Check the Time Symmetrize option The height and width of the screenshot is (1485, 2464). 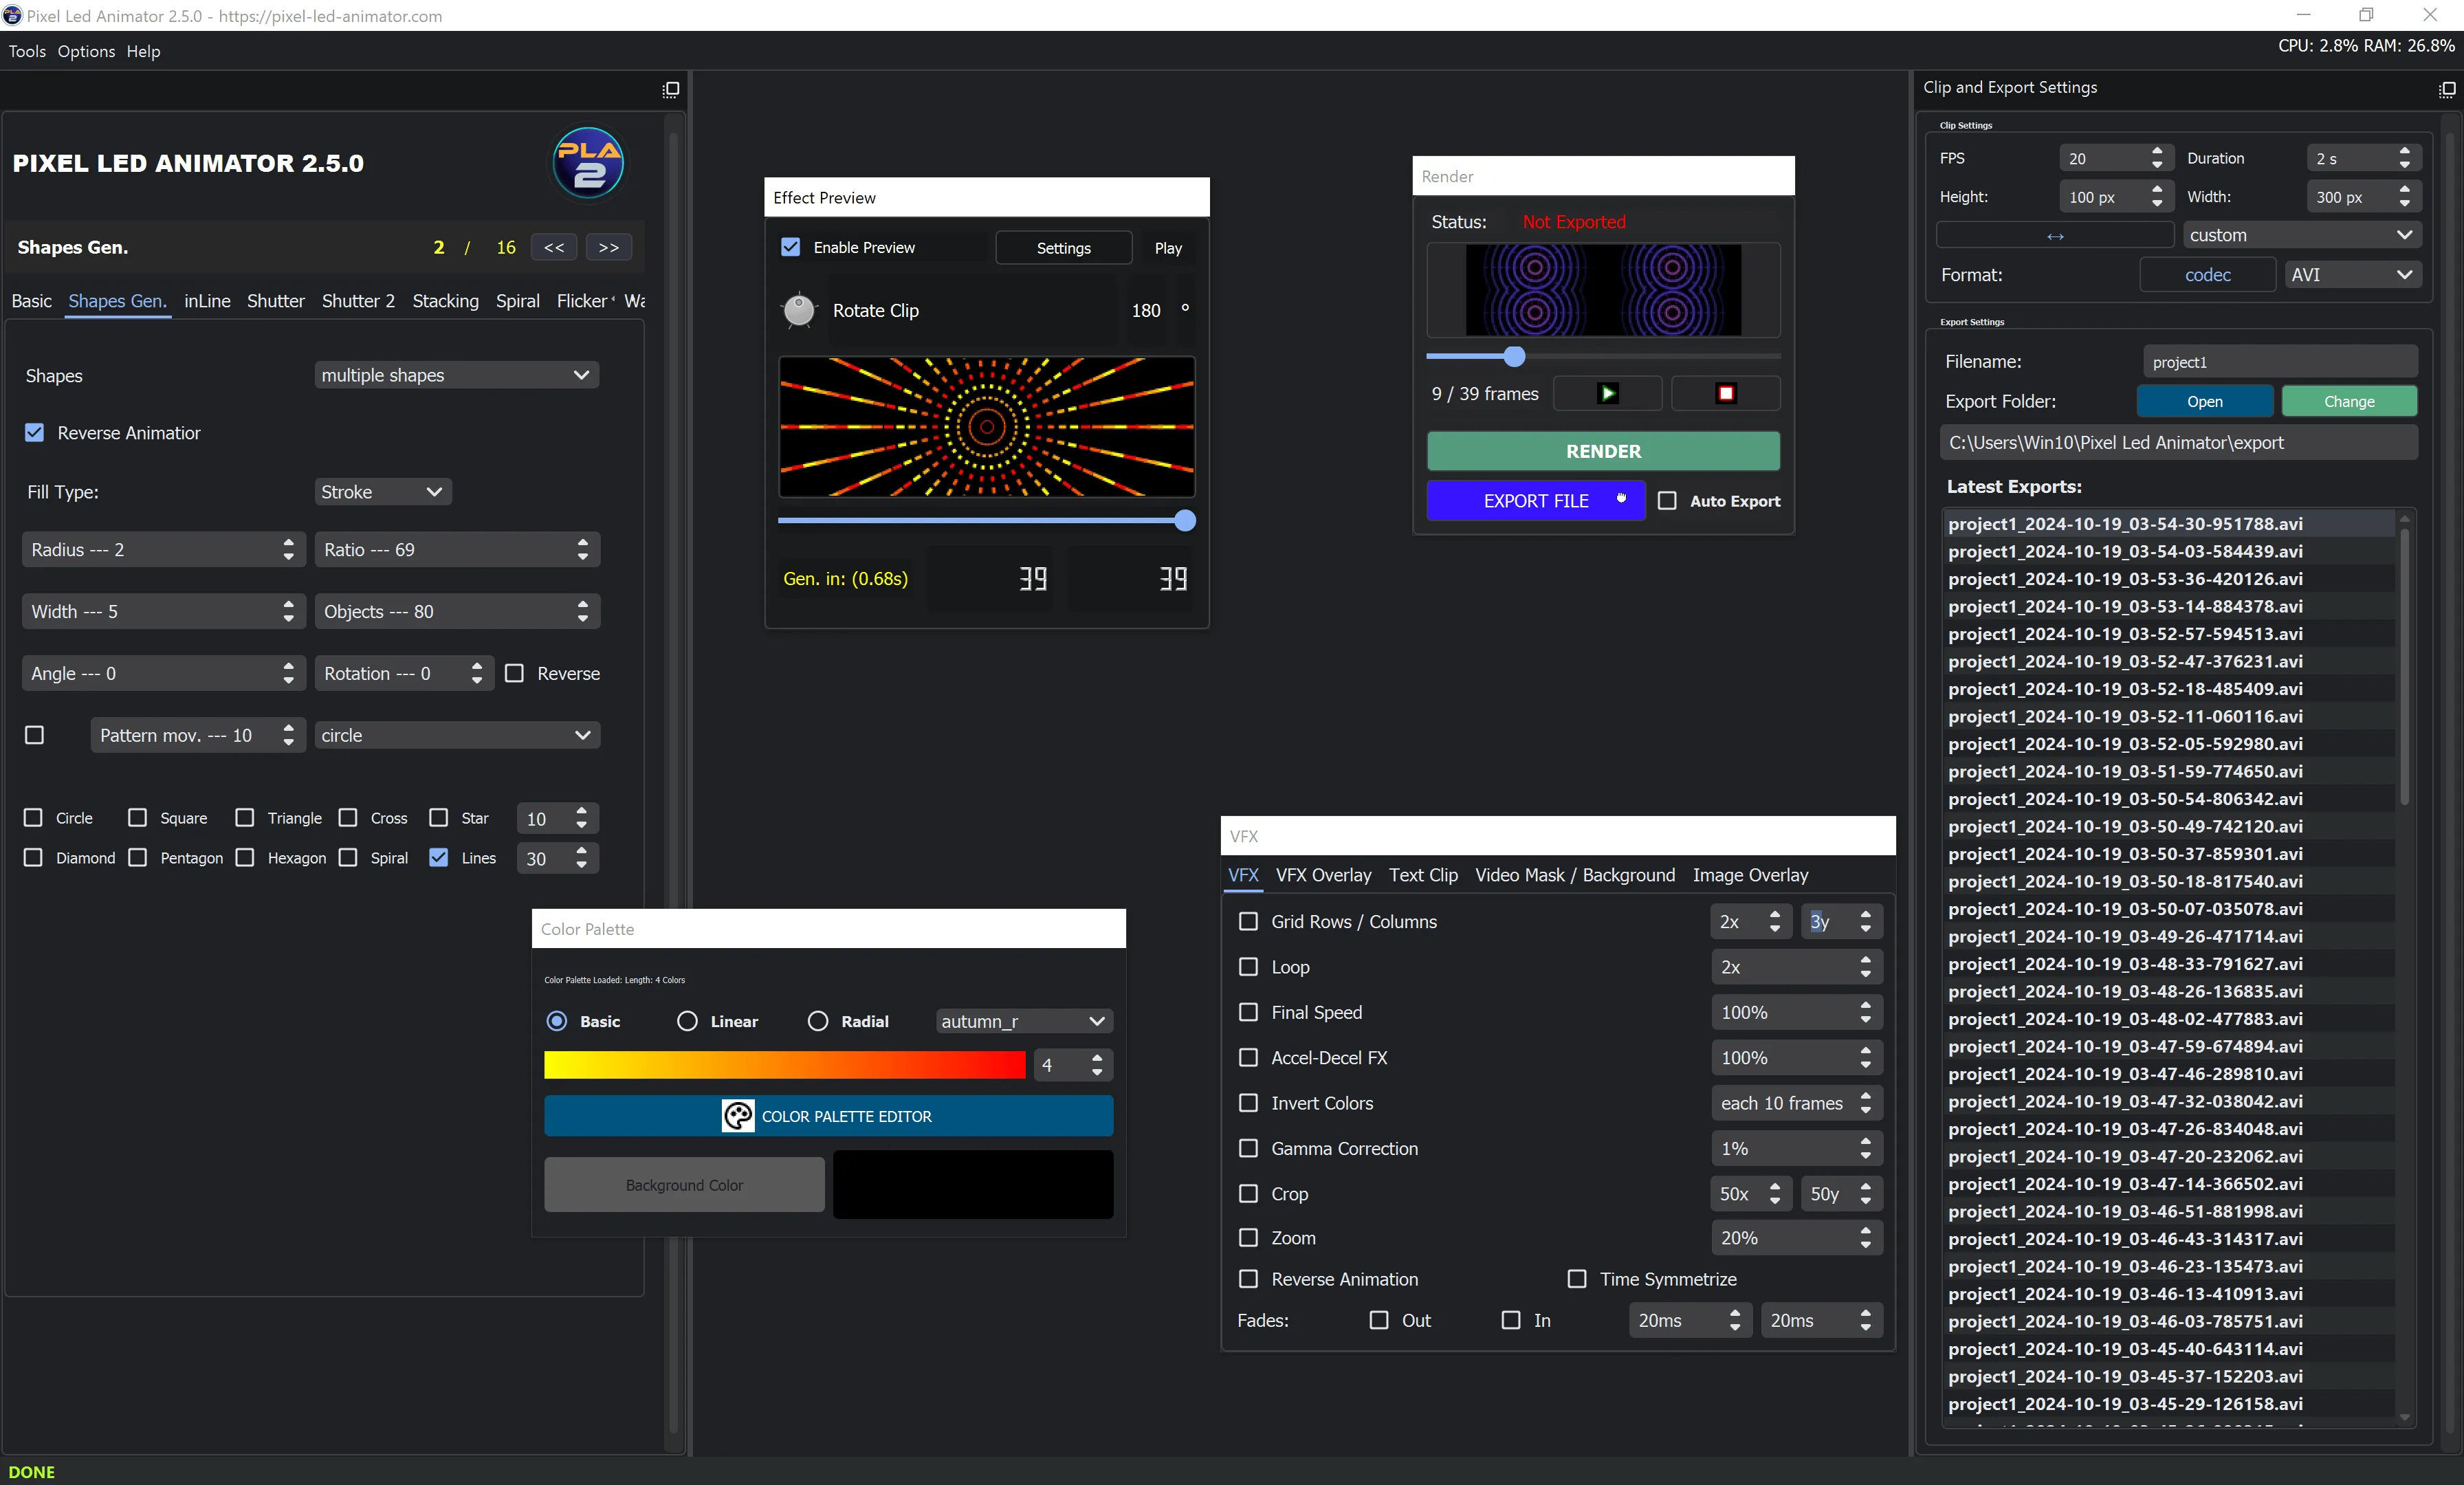[1577, 1279]
